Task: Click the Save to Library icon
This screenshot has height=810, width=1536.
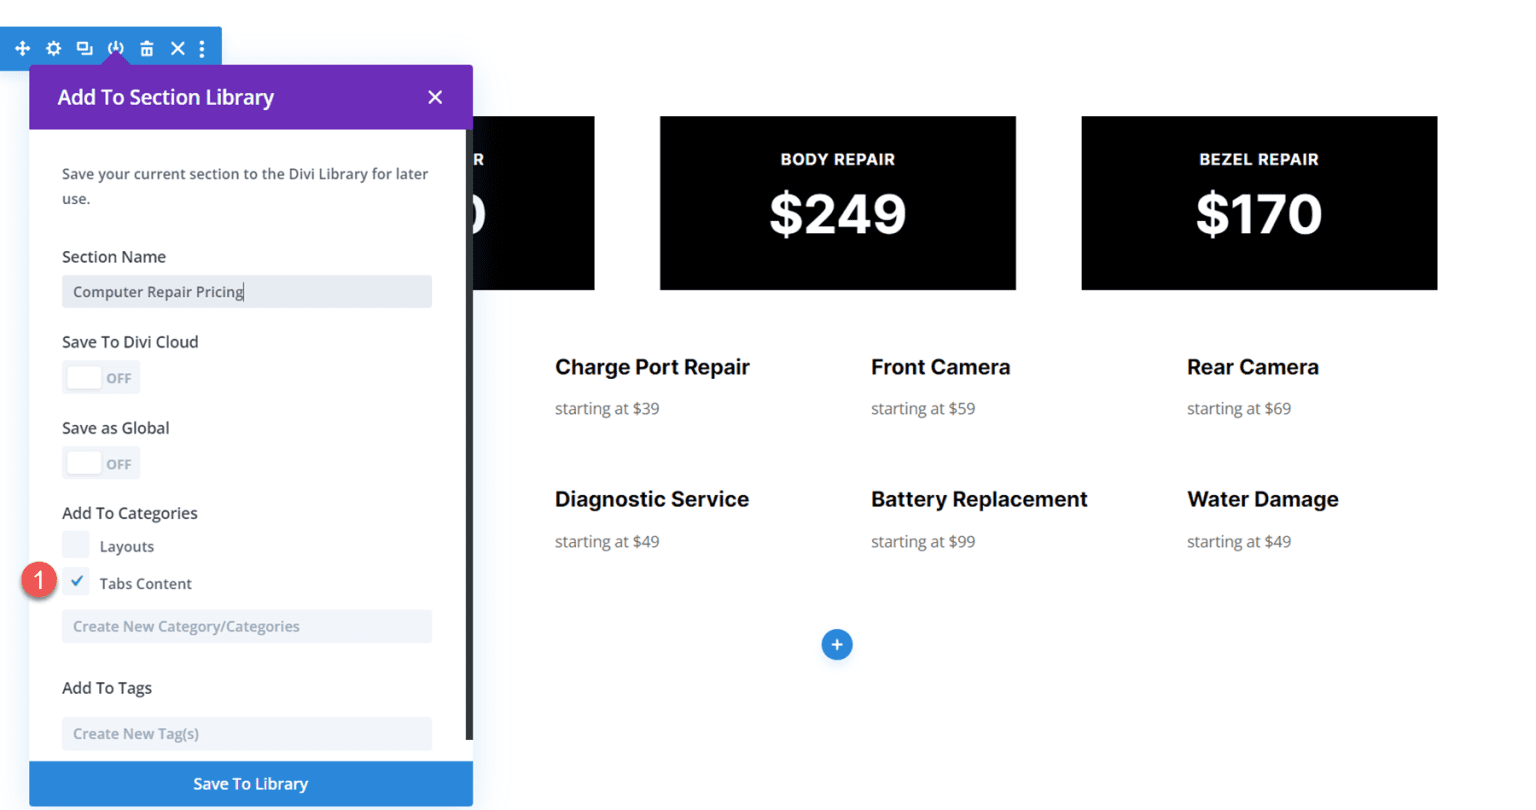Action: [x=115, y=47]
